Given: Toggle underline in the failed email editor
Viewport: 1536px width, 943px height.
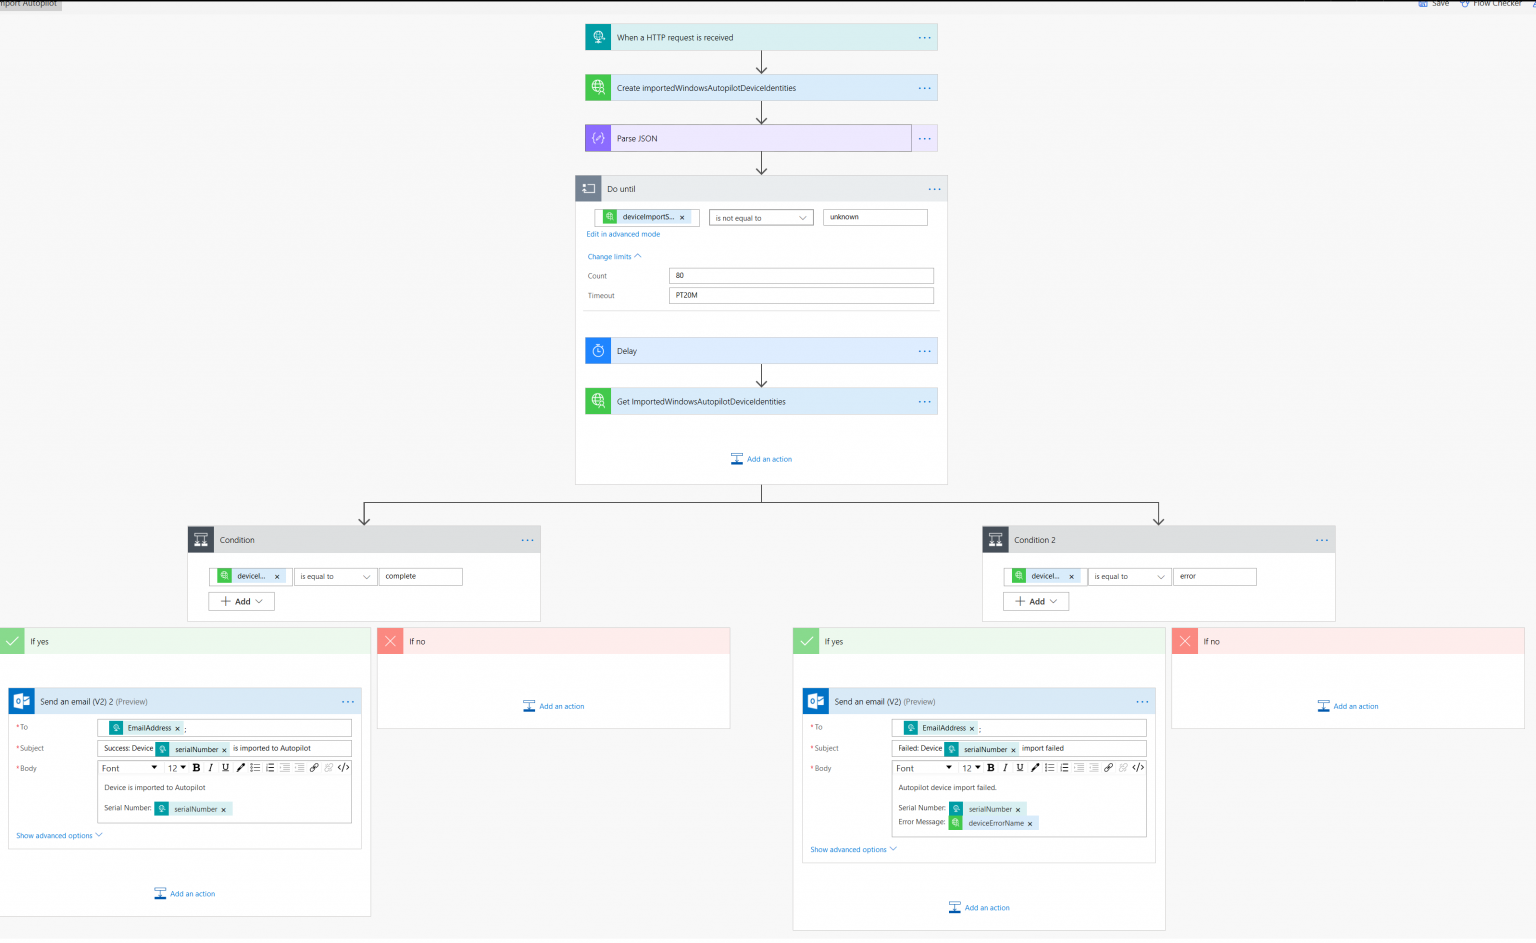Looking at the screenshot, I should pyautogui.click(x=1019, y=767).
